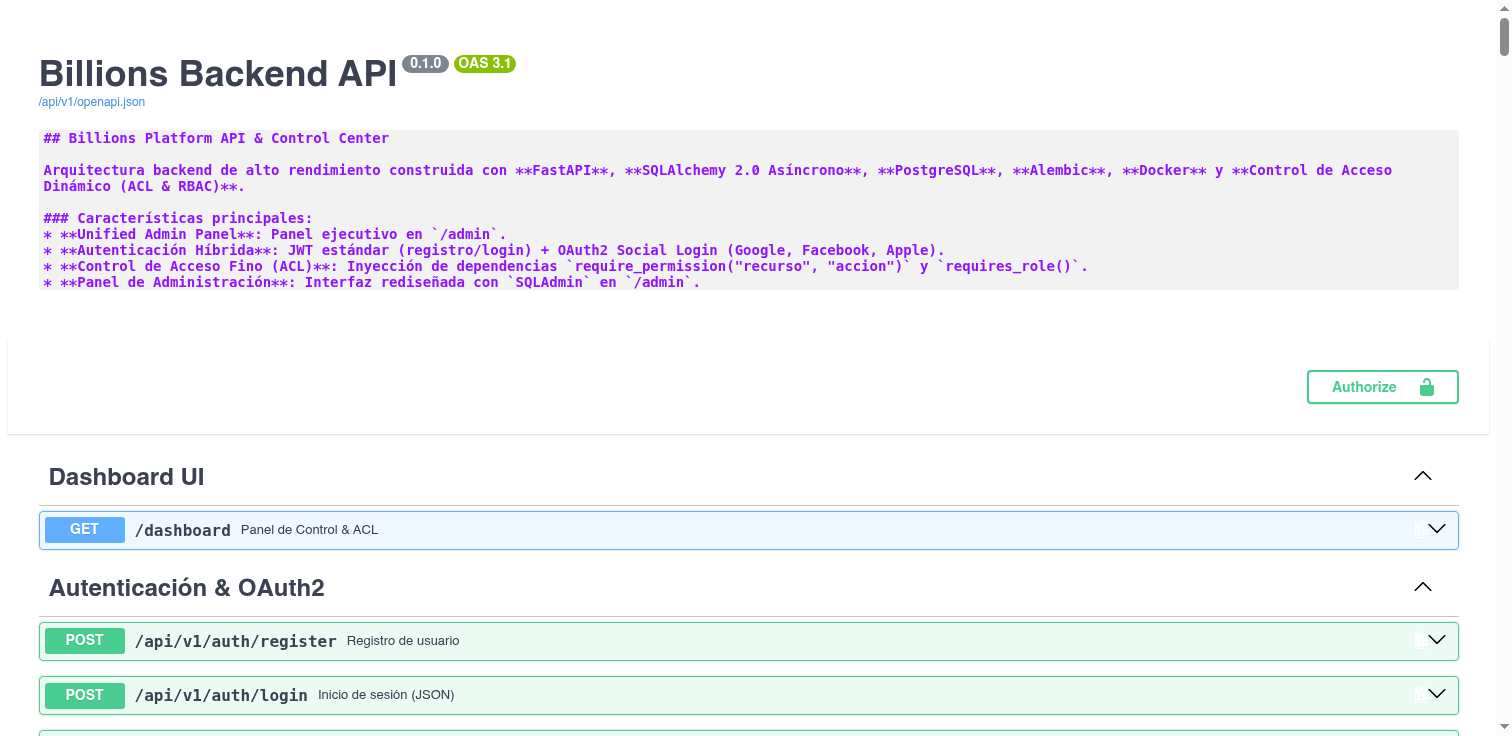Click the 0.1.0 version badge
The image size is (1512, 736).
pos(426,64)
